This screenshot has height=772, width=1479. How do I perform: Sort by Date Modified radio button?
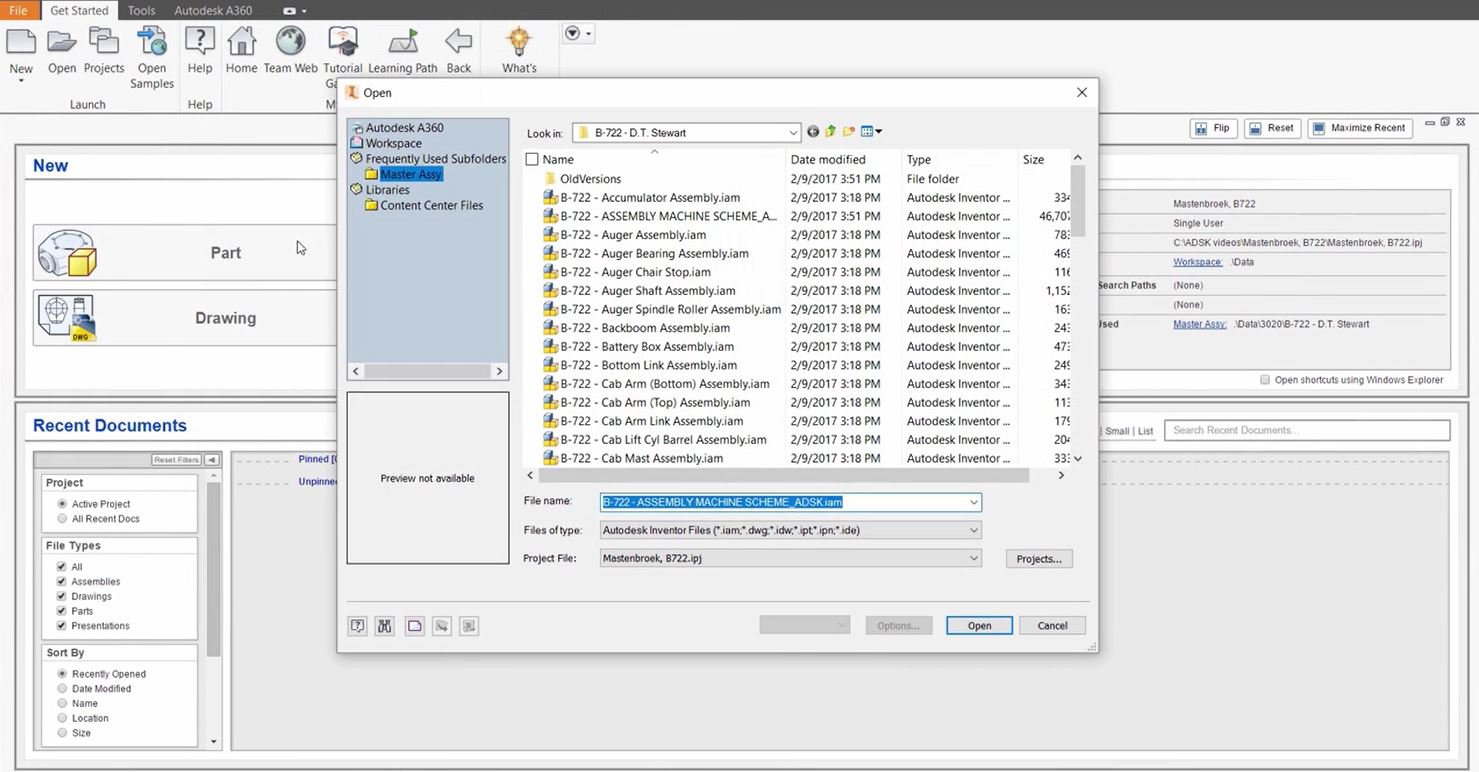click(63, 689)
